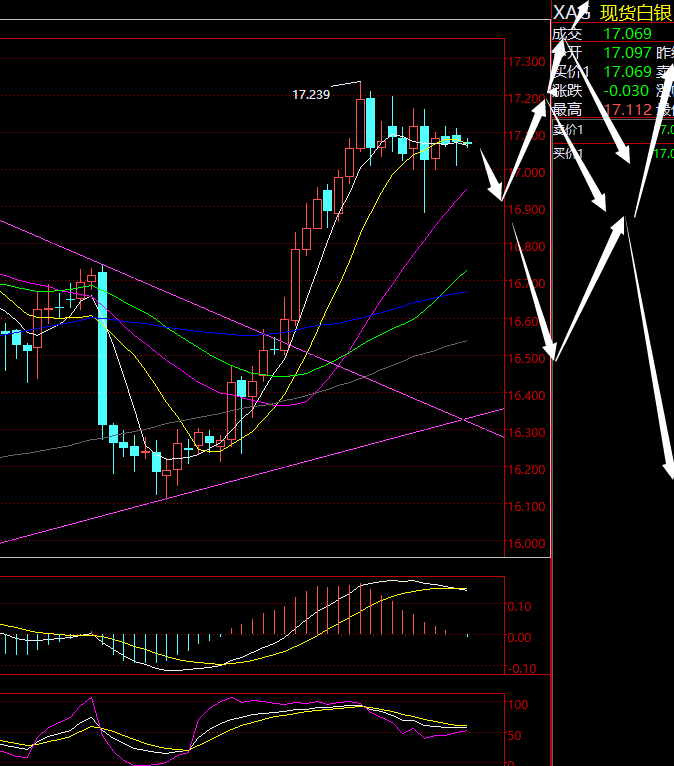
Task: Click the opening price 17.097
Action: click(x=628, y=53)
